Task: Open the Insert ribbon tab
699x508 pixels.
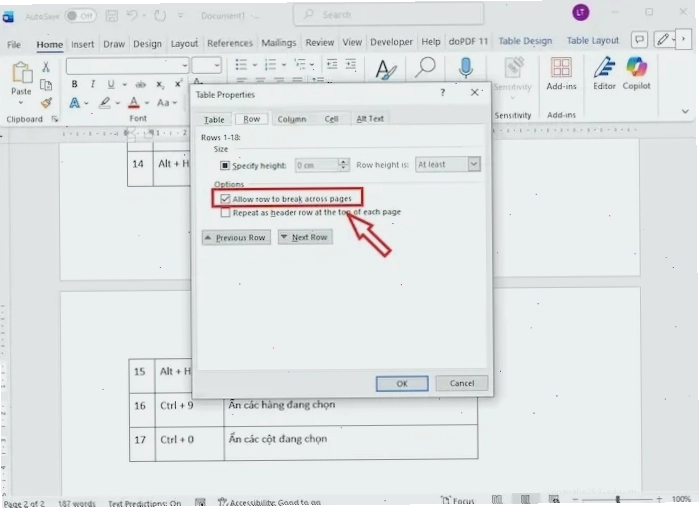Action: pos(82,44)
